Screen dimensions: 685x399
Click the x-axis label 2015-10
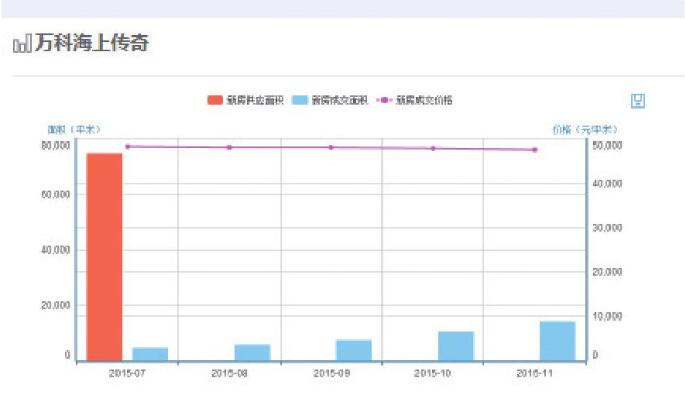tap(432, 374)
